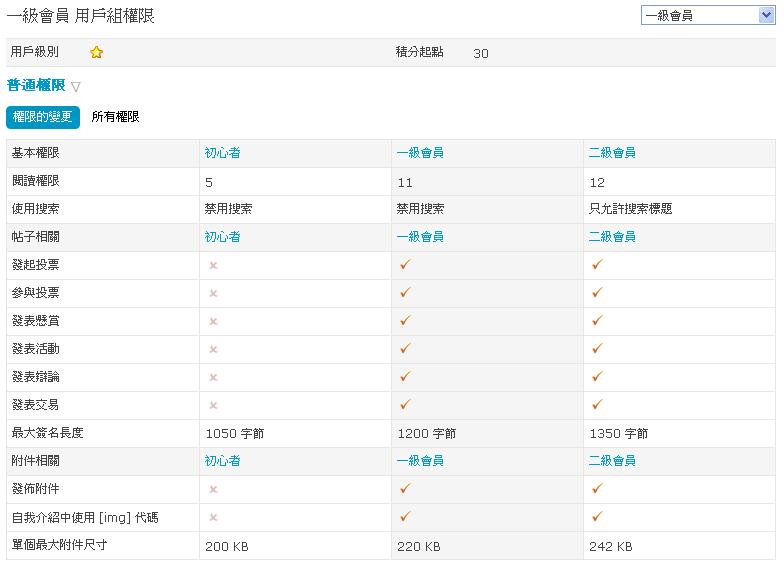
Task: Collapse the 普通權限 section triangle
Action: pyautogui.click(x=76, y=87)
